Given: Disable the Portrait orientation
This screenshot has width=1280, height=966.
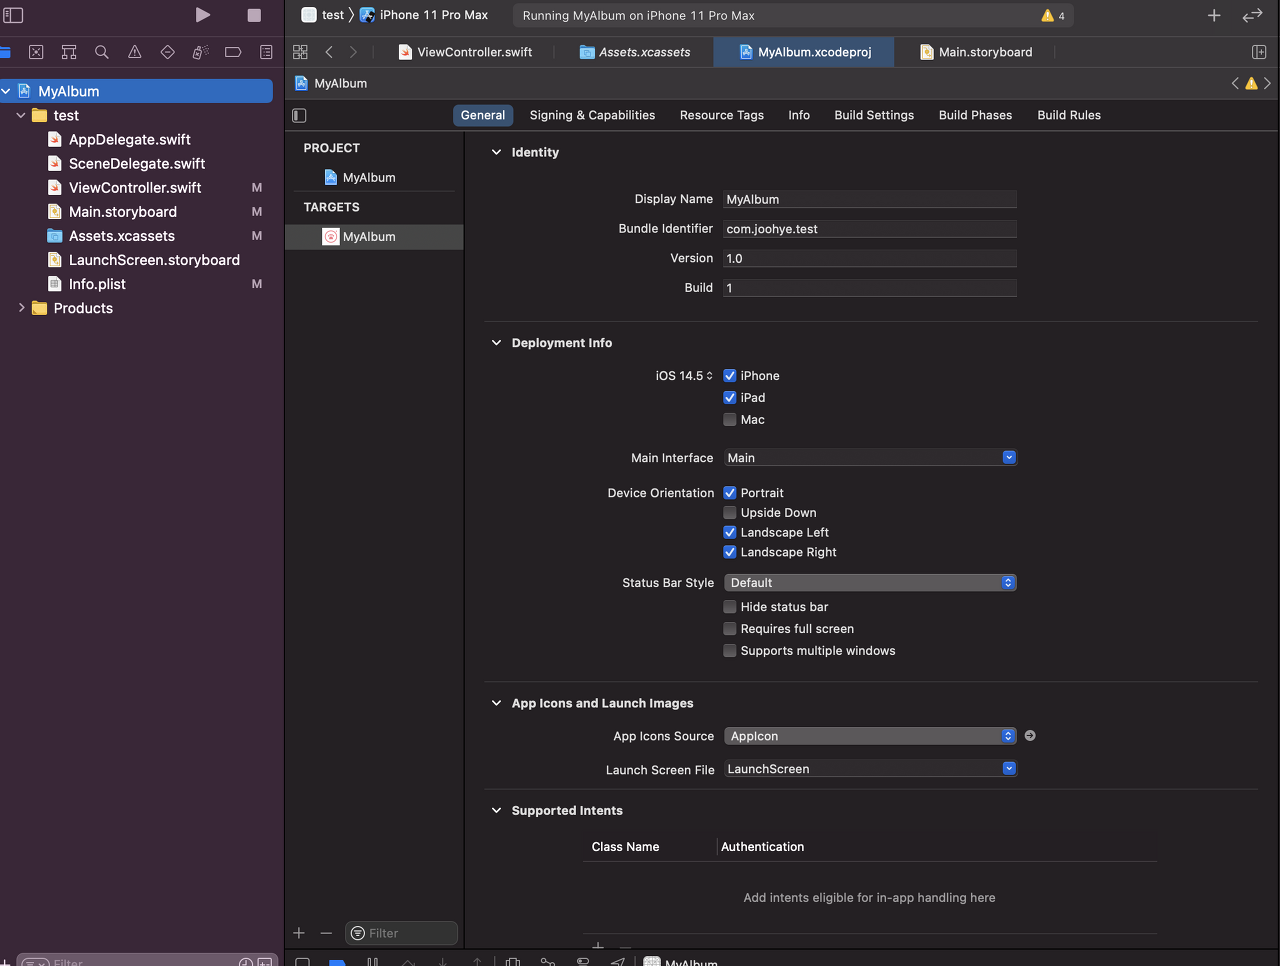Looking at the screenshot, I should (x=730, y=493).
